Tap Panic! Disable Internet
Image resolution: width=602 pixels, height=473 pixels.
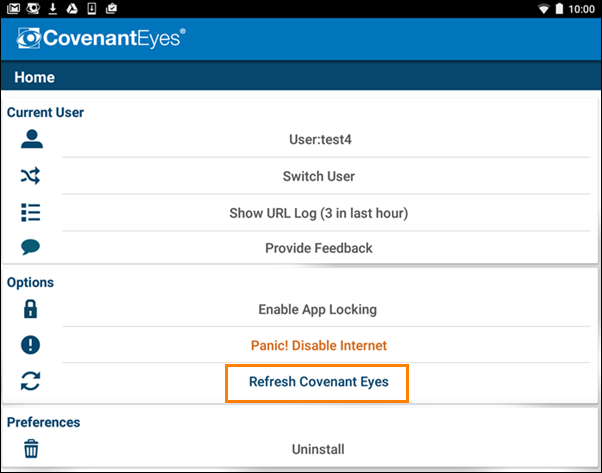[319, 345]
